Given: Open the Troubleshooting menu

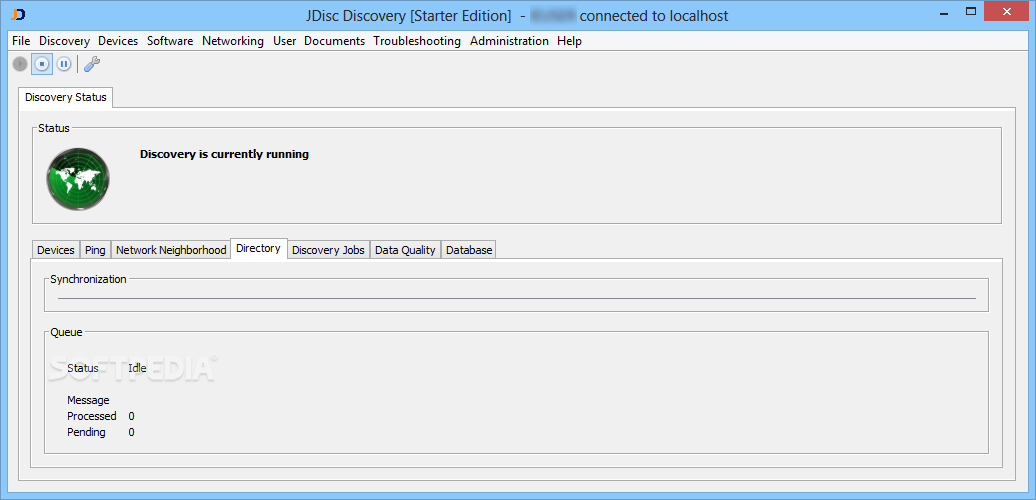Looking at the screenshot, I should click(x=417, y=41).
